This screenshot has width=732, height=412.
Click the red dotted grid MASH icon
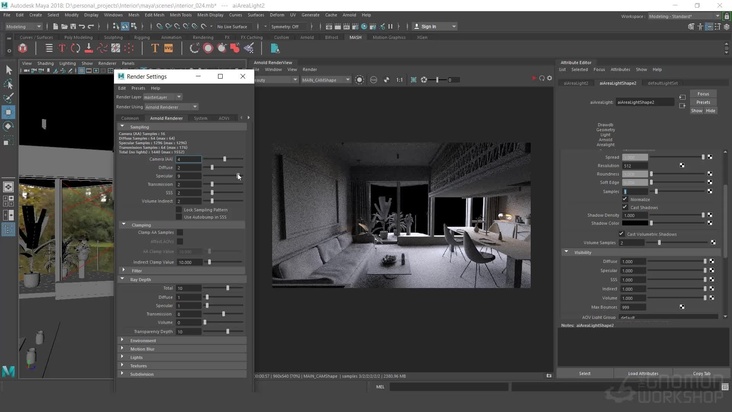point(129,48)
